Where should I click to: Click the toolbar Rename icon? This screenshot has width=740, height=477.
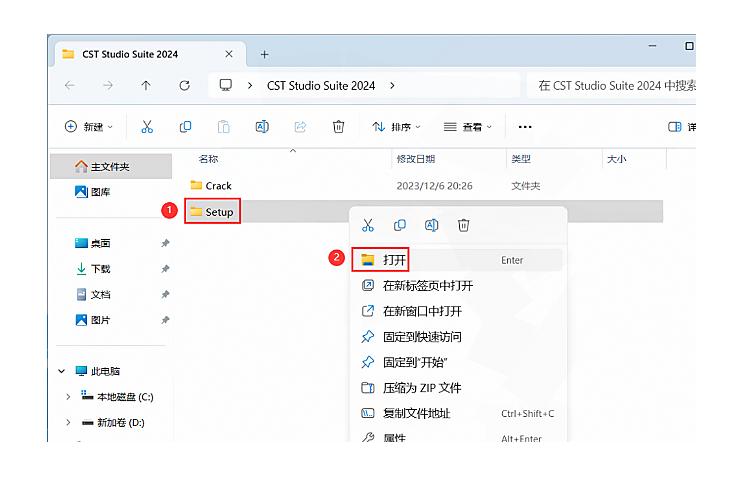[262, 126]
